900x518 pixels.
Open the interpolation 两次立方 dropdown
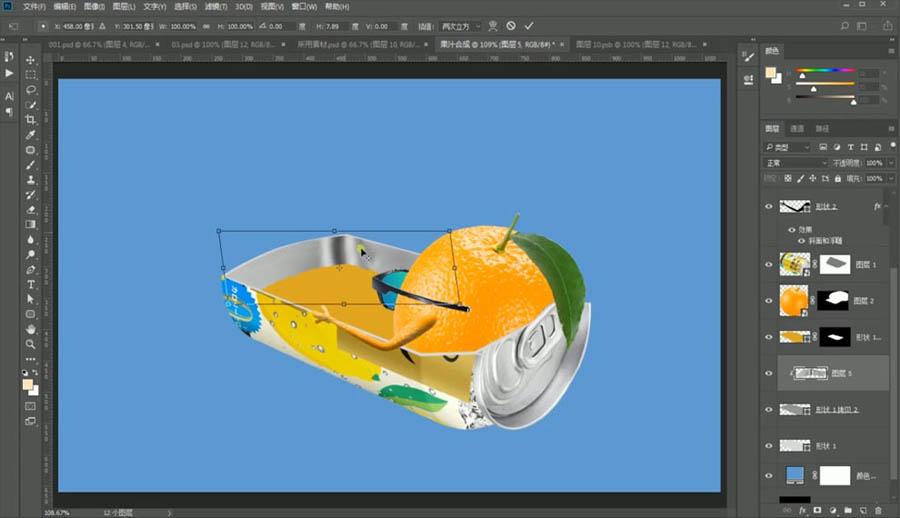462,25
